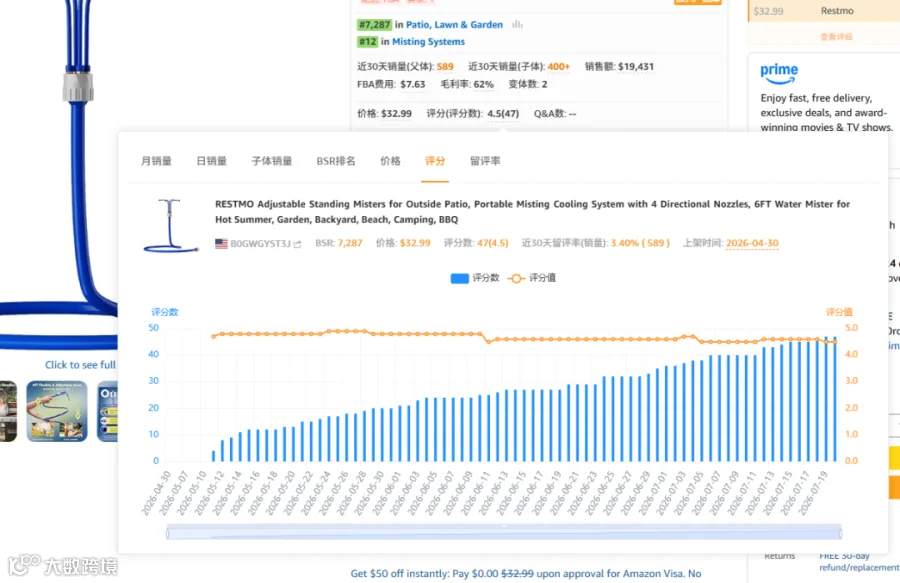The image size is (900, 583).
Task: Click the Prime logo in the sidebar
Action: (x=779, y=73)
